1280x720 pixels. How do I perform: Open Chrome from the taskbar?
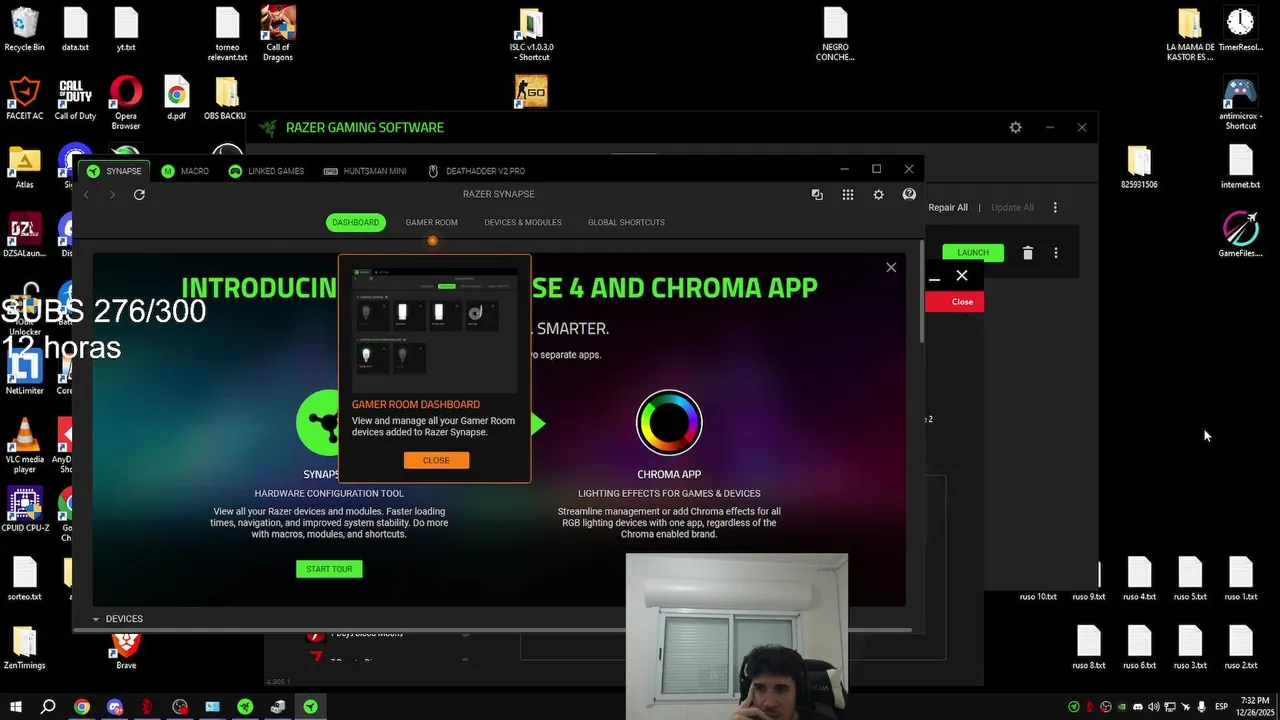pos(82,707)
